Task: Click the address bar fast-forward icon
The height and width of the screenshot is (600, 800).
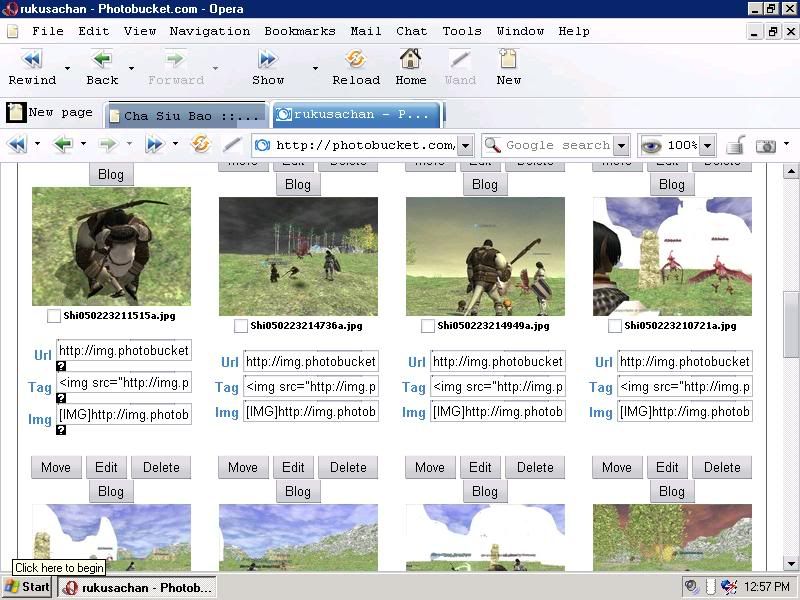Action: coord(154,145)
